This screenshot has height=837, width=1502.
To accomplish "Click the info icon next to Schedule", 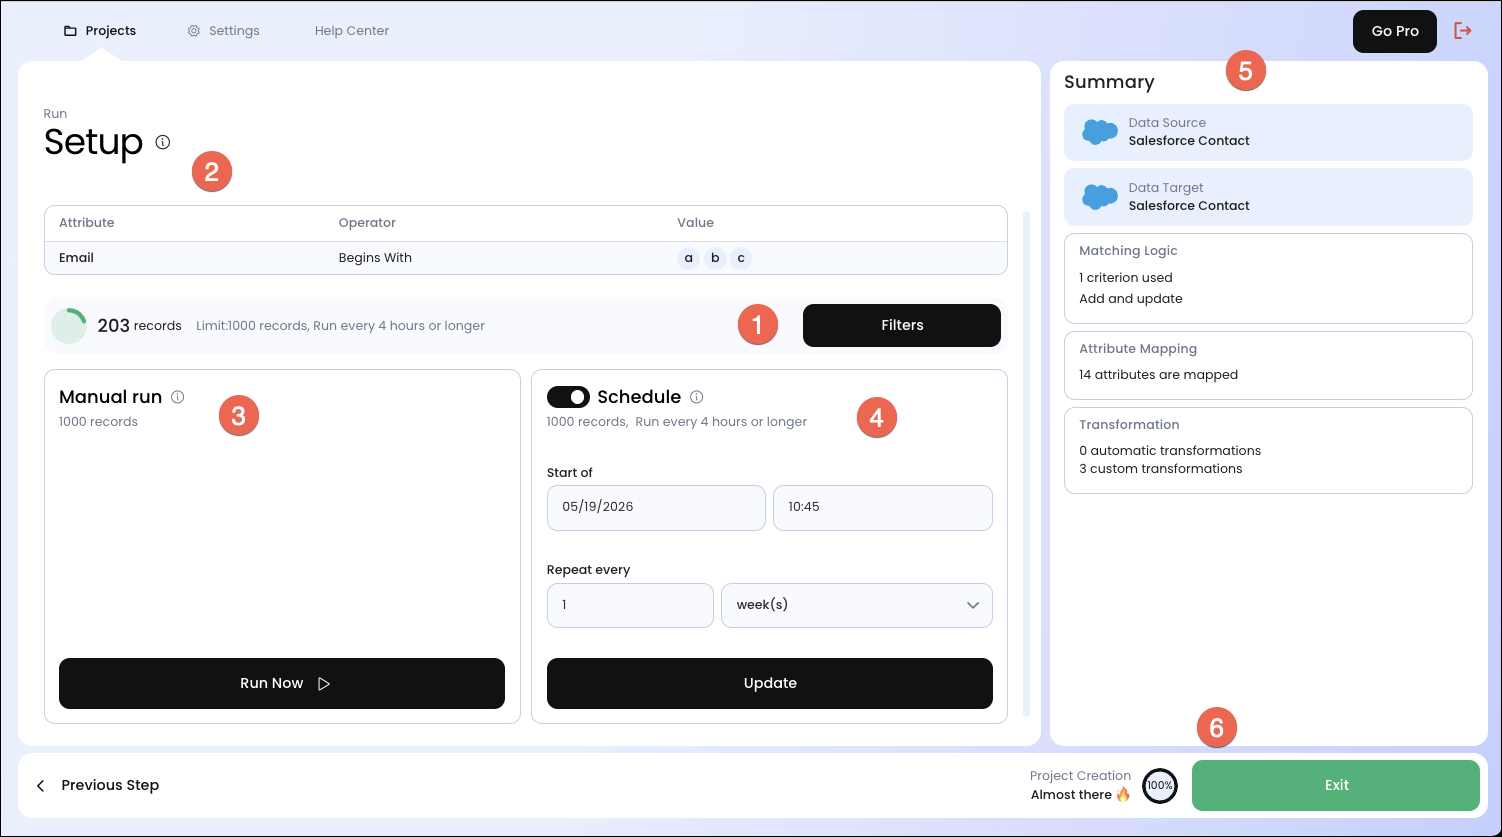I will [x=697, y=397].
